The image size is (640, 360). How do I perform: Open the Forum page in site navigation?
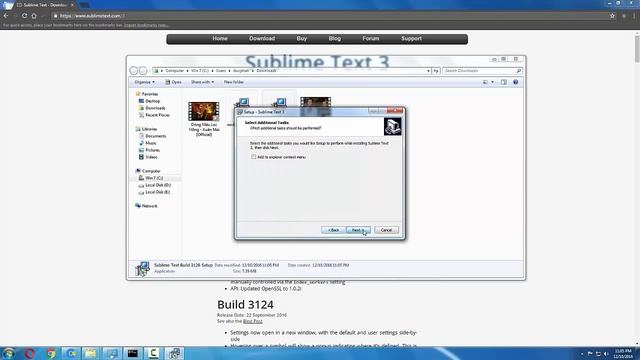[371, 38]
